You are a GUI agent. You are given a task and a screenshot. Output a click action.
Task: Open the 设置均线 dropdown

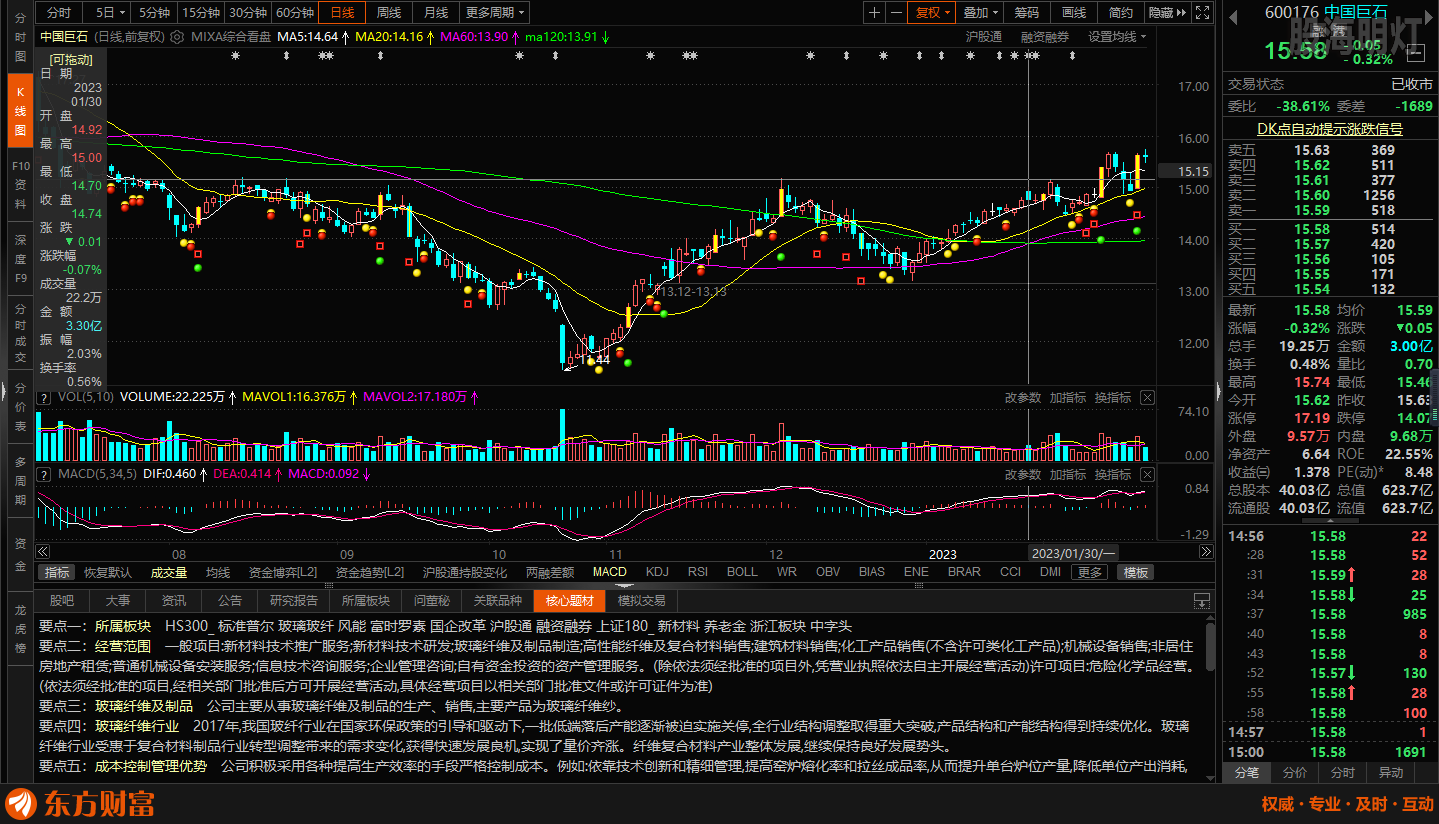click(x=1117, y=36)
